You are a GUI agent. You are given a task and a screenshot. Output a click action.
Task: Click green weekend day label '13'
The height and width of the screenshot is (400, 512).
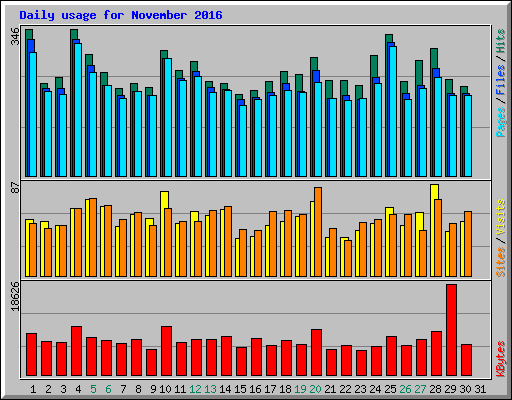[x=210, y=389]
